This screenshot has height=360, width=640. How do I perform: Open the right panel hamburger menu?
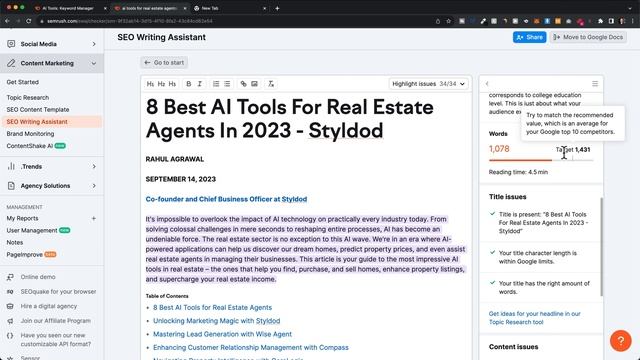(595, 84)
